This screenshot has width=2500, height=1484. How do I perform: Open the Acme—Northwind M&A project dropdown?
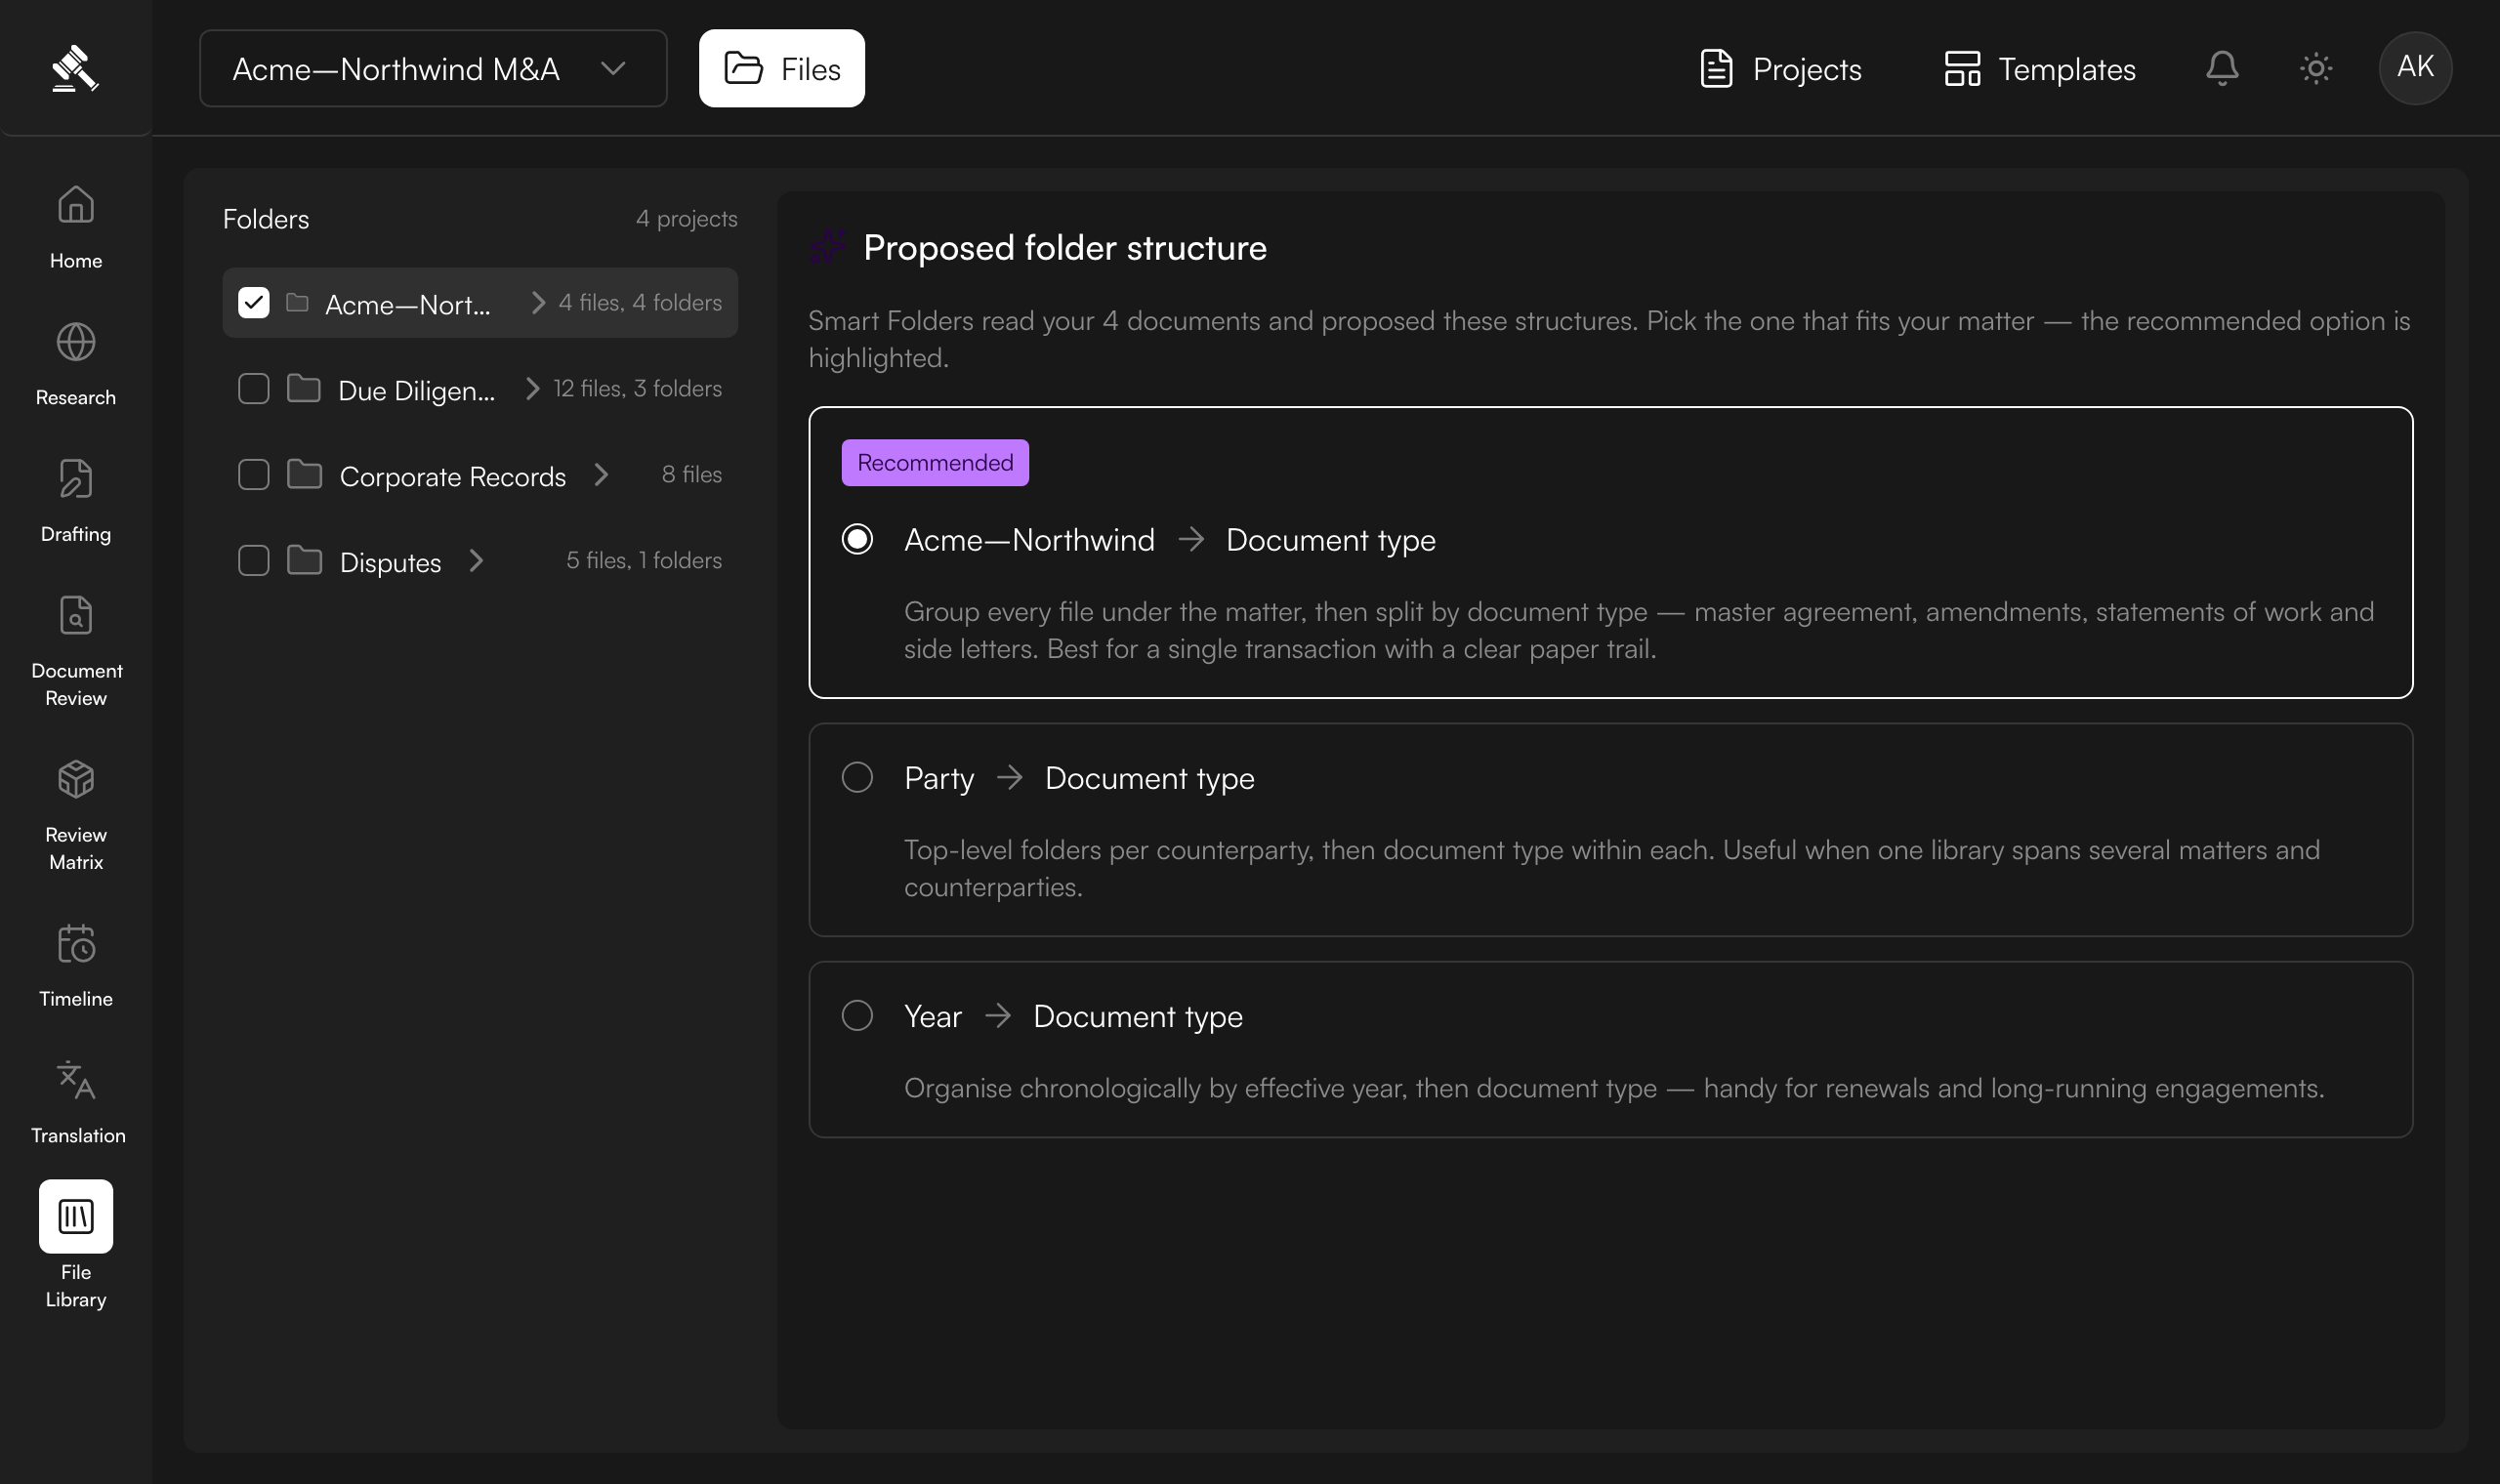(433, 68)
